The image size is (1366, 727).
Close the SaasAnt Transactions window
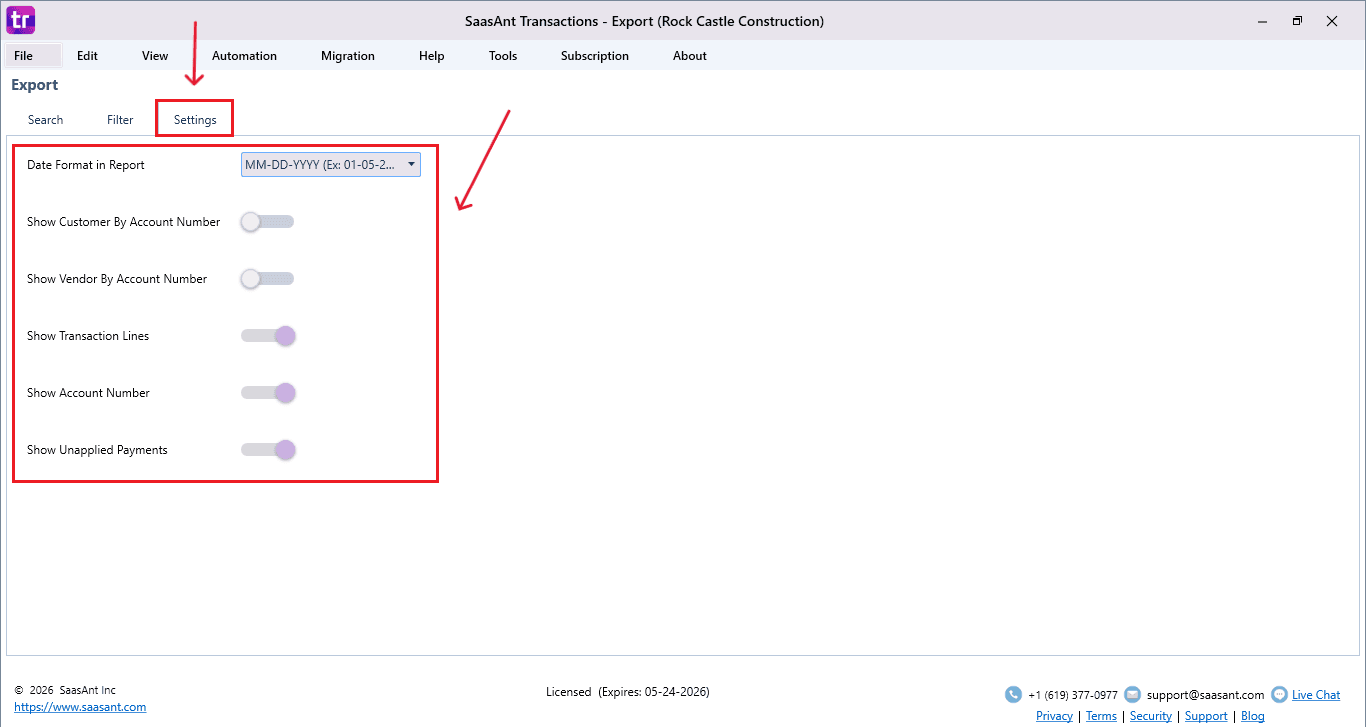pyautogui.click(x=1332, y=21)
